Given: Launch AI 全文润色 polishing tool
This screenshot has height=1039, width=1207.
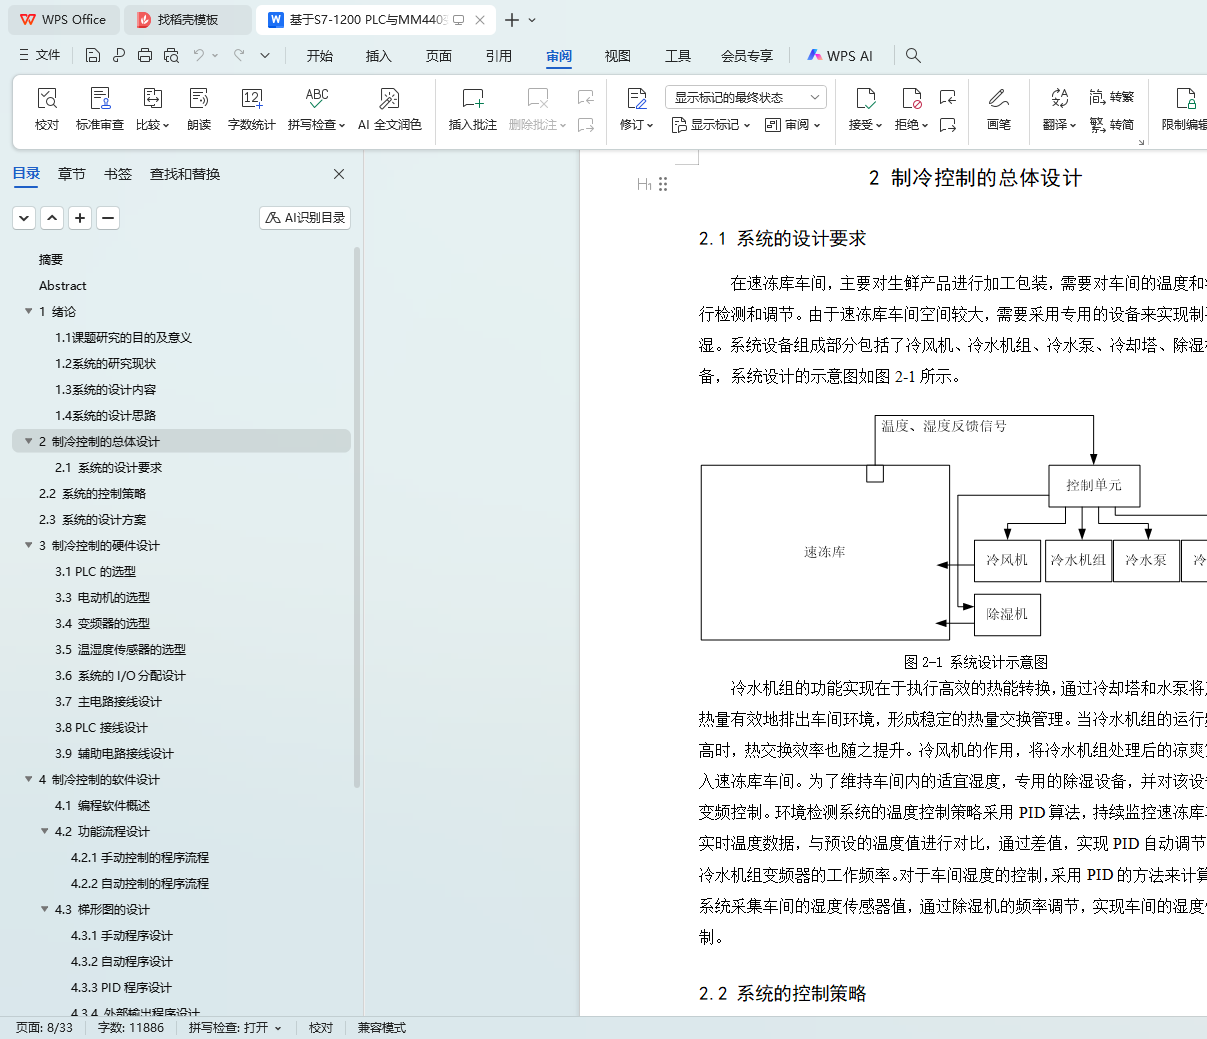Looking at the screenshot, I should tap(389, 109).
